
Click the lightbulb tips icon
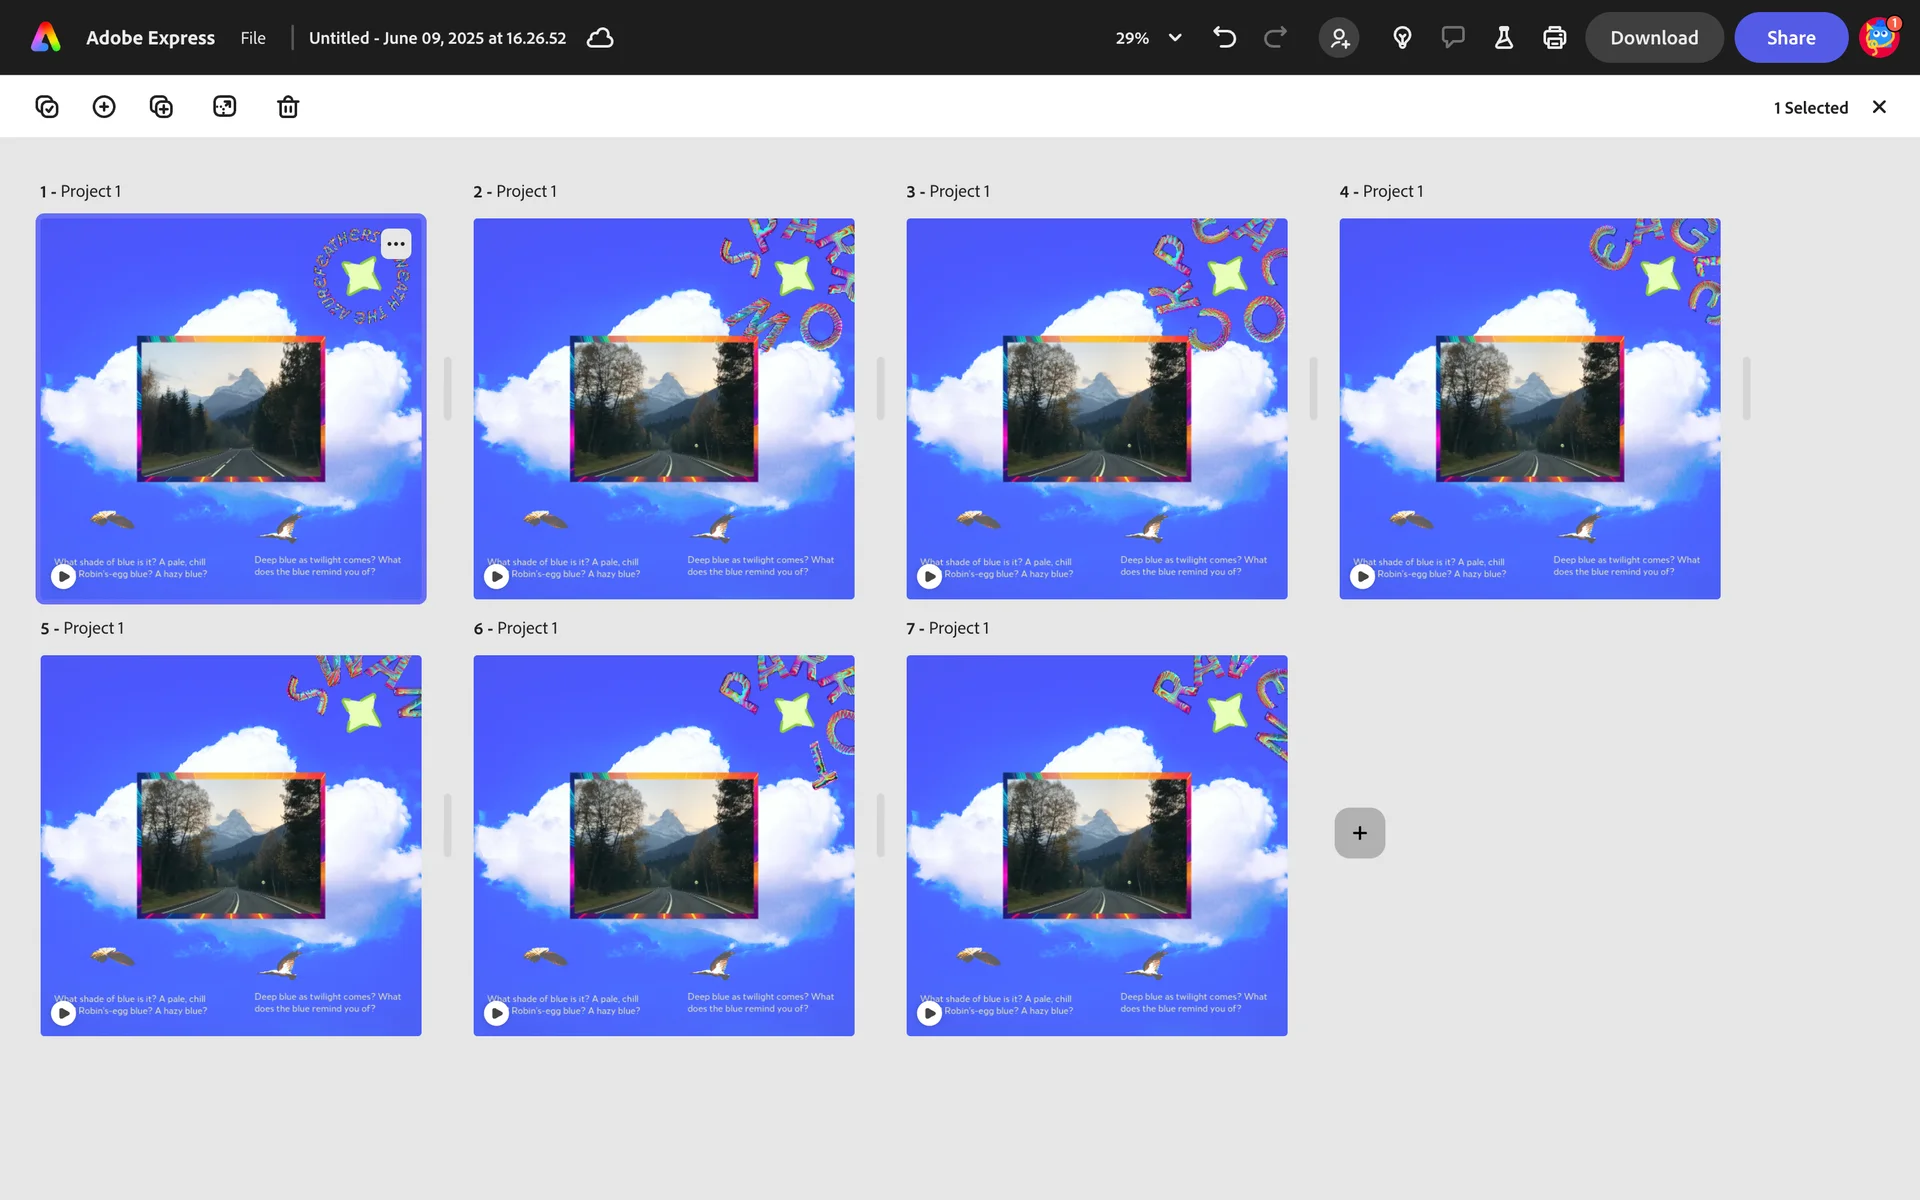coord(1402,38)
